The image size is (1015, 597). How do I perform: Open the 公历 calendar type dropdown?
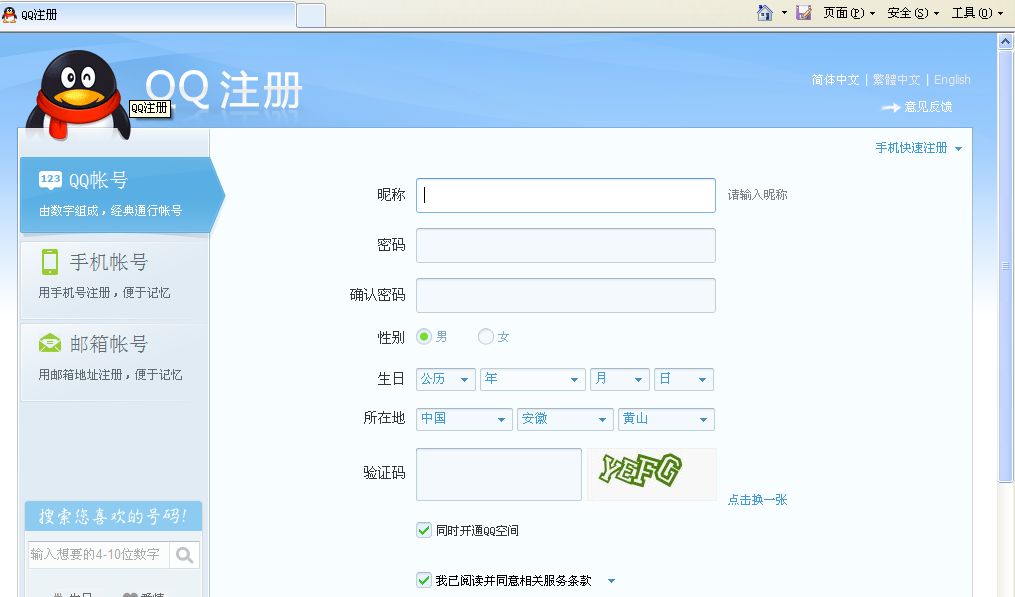[445, 379]
